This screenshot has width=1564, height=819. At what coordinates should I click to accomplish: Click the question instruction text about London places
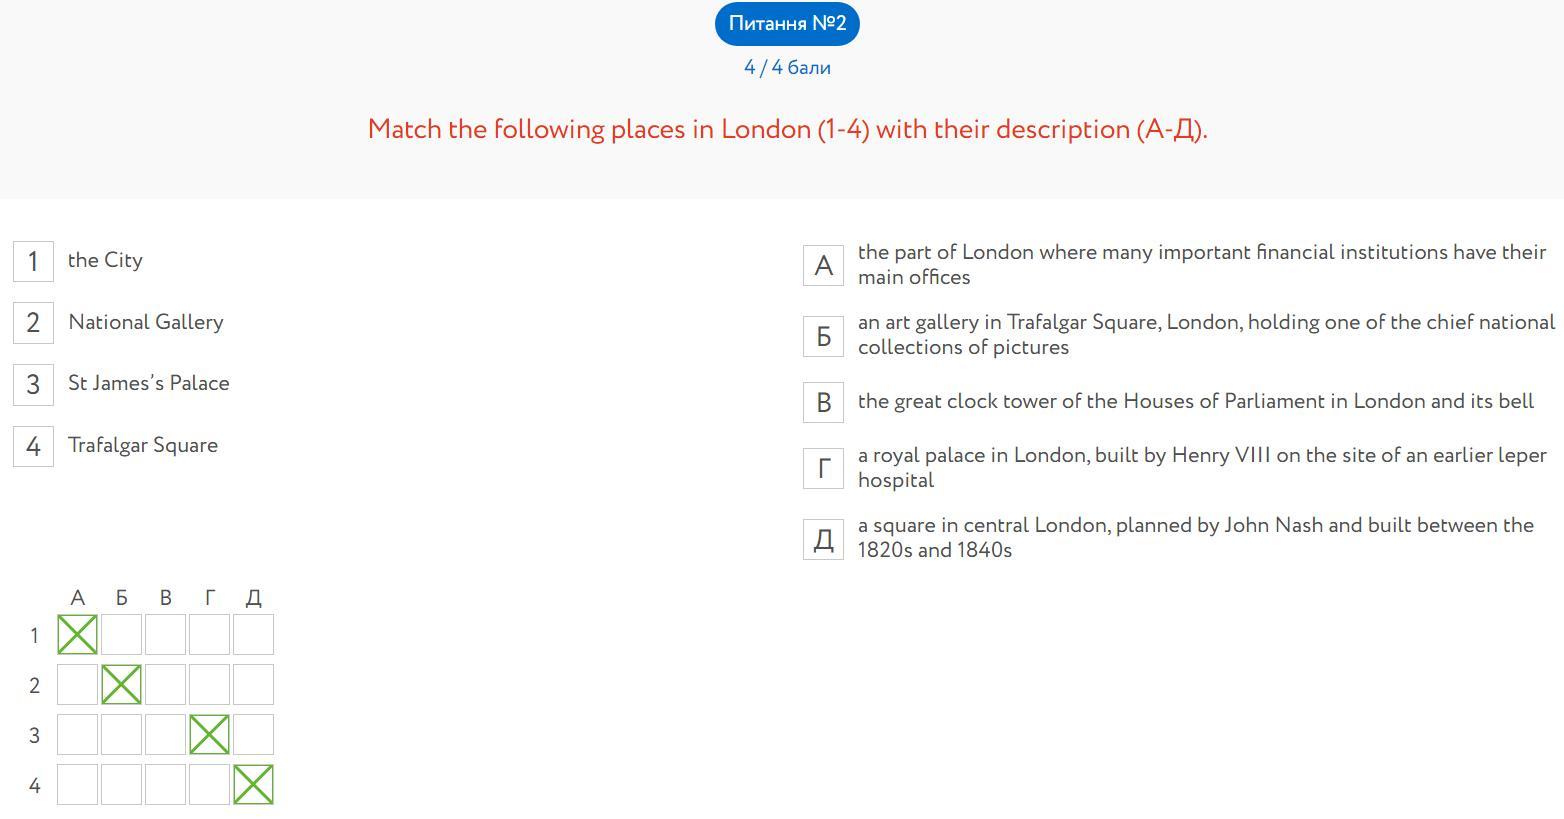(787, 130)
